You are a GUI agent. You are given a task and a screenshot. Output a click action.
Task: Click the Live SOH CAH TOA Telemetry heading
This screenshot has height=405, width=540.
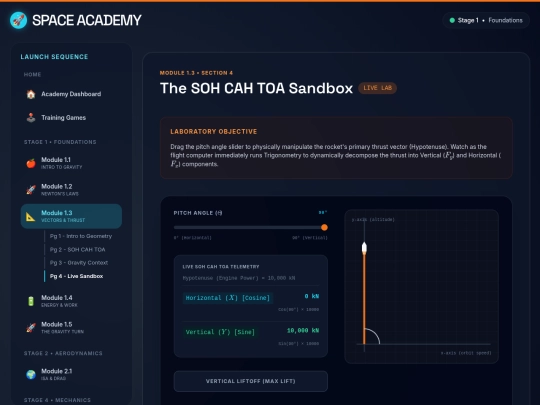point(221,267)
